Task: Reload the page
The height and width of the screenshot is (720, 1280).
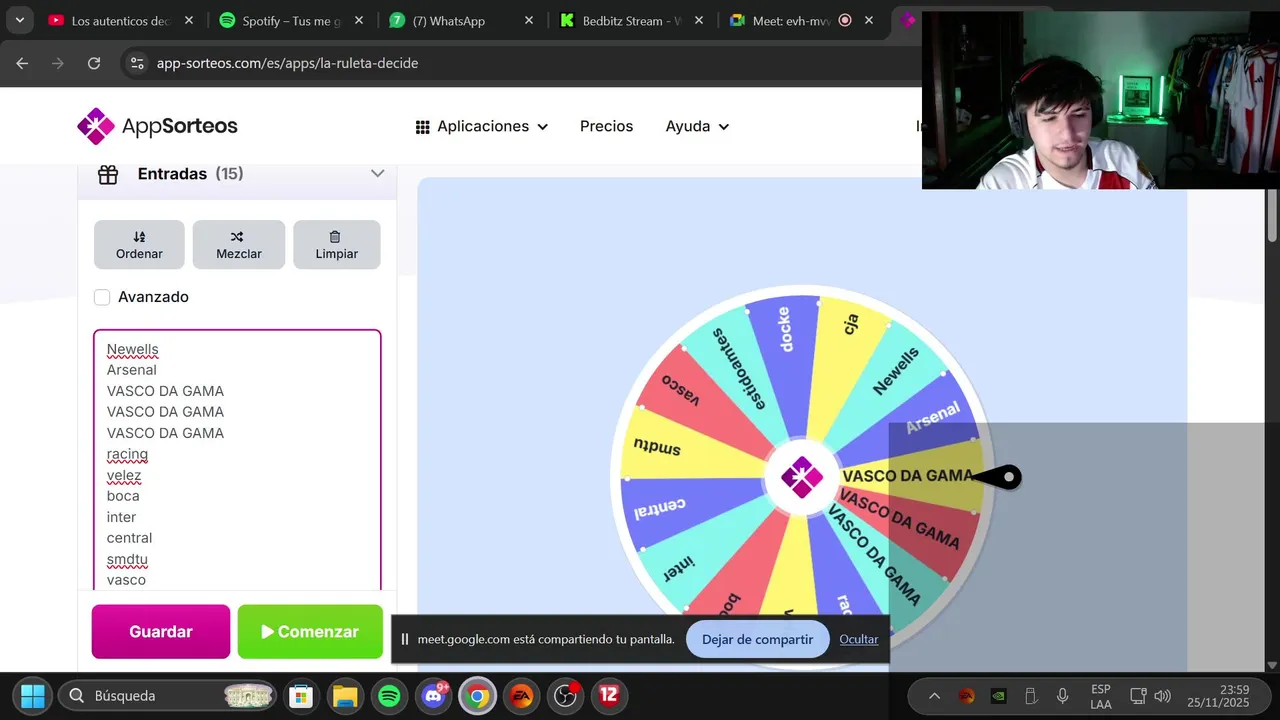Action: click(x=94, y=63)
